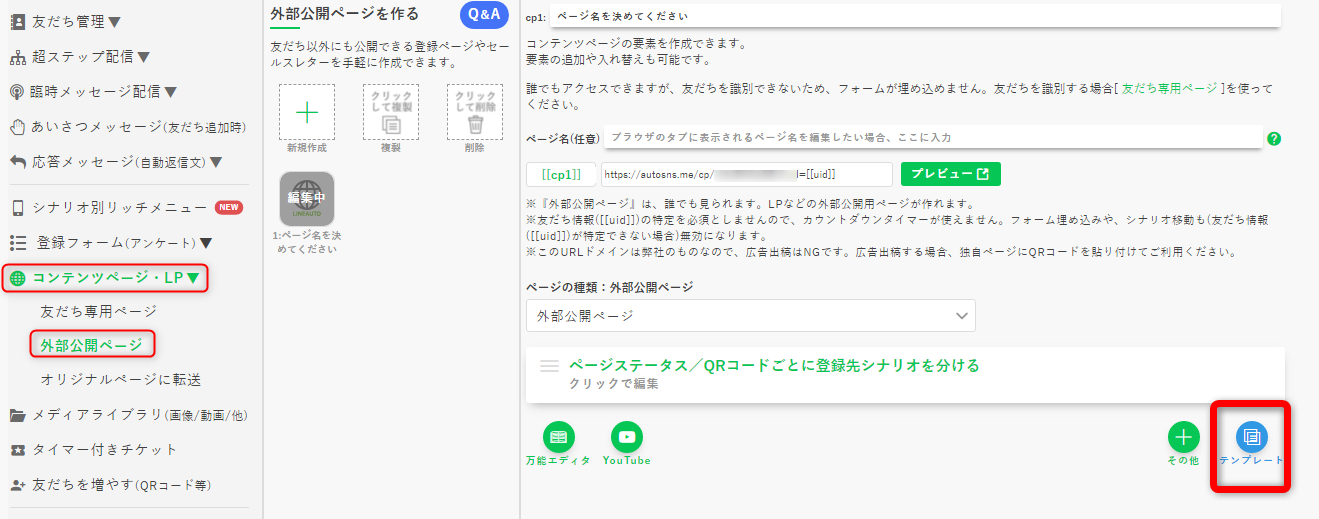Collapse the コンテンツページ・LP section
Image resolution: width=1319 pixels, height=519 pixels.
(x=105, y=278)
